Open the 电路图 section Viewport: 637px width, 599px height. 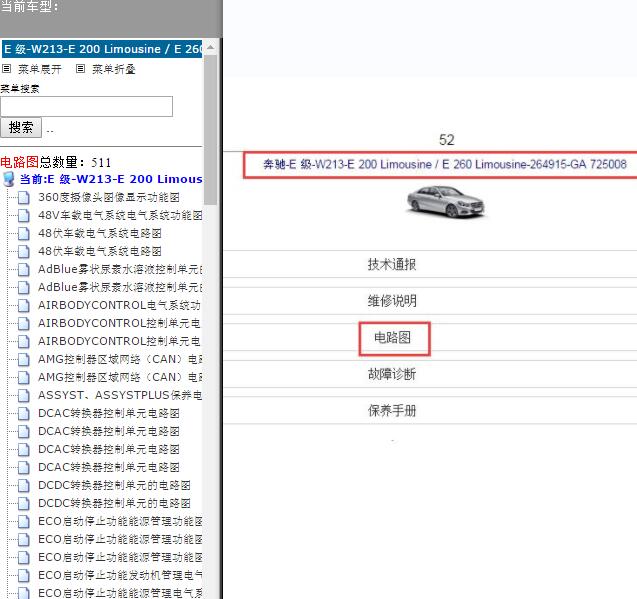coord(392,337)
